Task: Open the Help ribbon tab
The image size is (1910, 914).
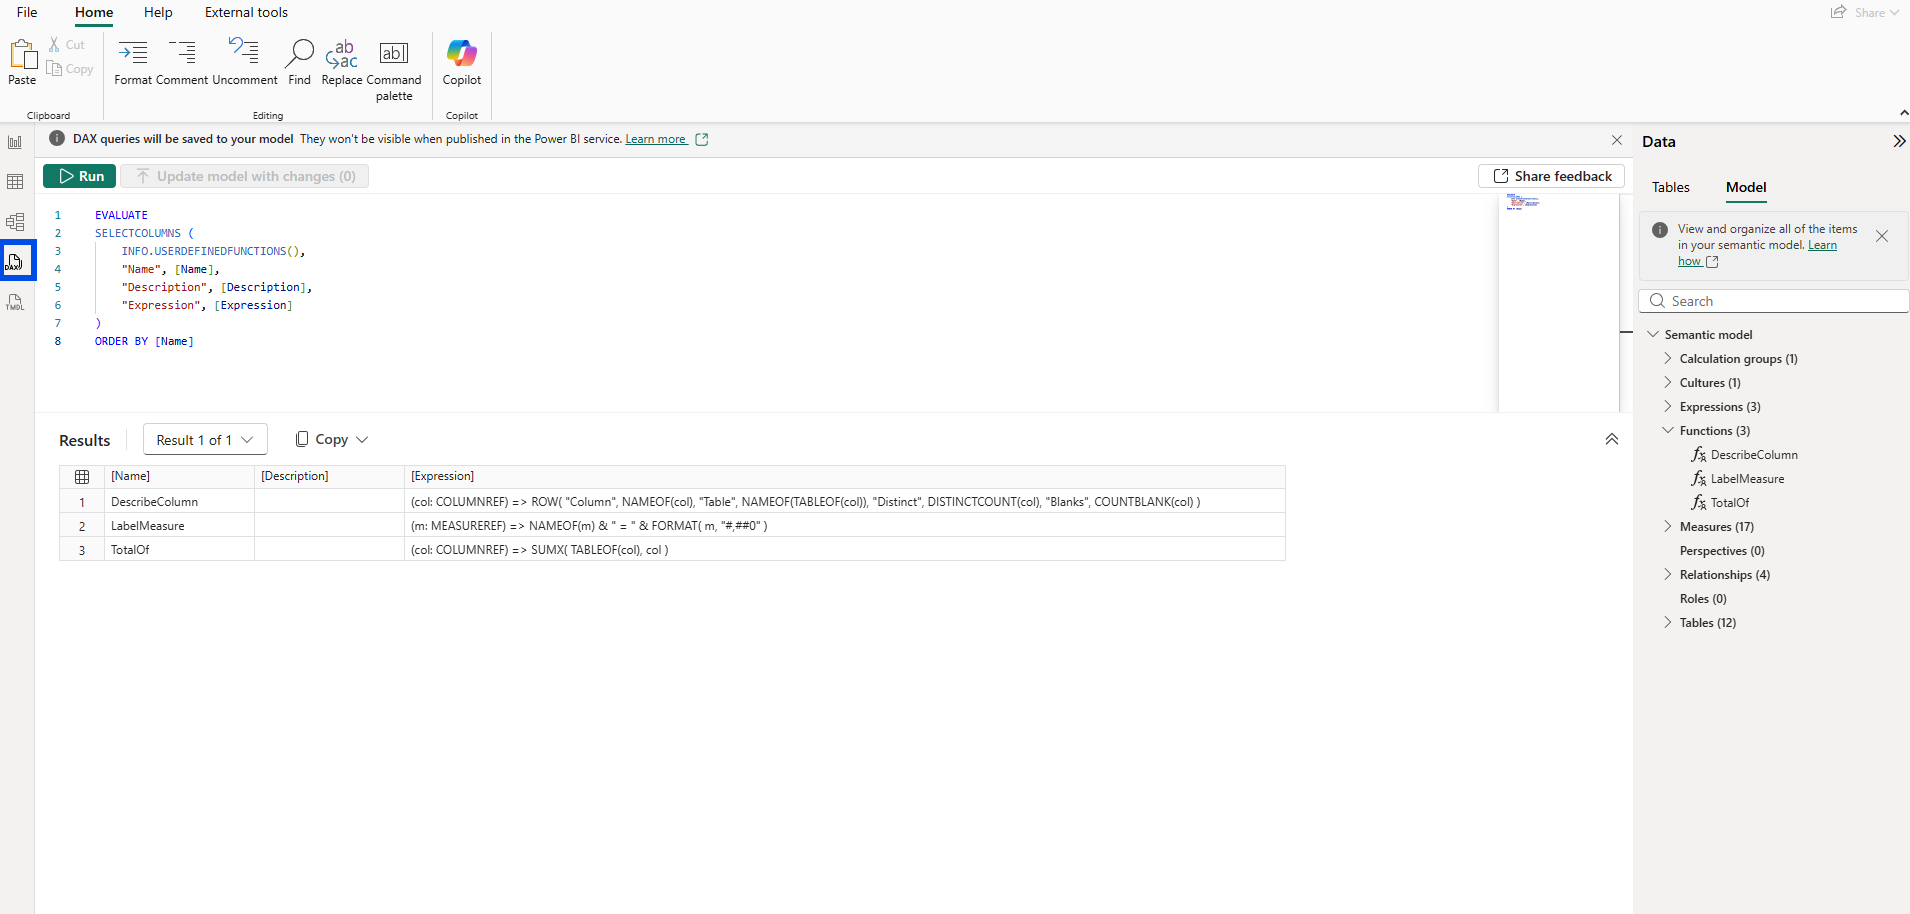Action: click(158, 13)
